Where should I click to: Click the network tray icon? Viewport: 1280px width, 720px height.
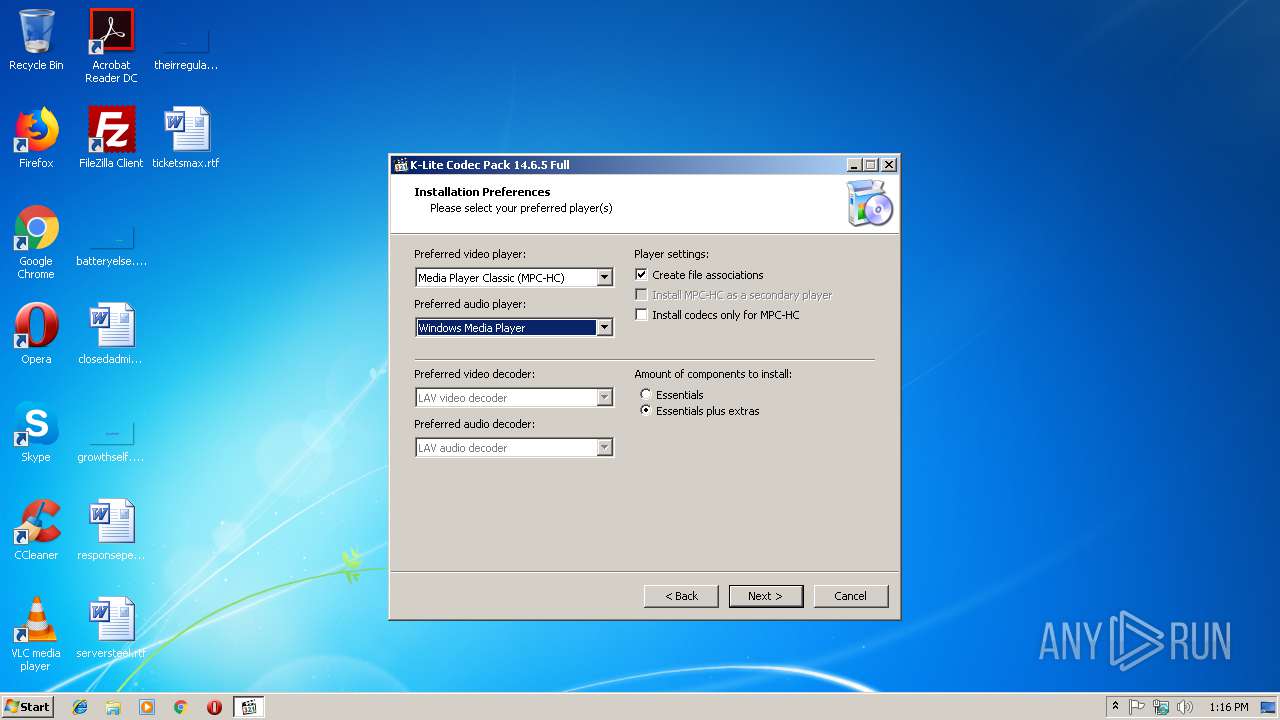1161,707
